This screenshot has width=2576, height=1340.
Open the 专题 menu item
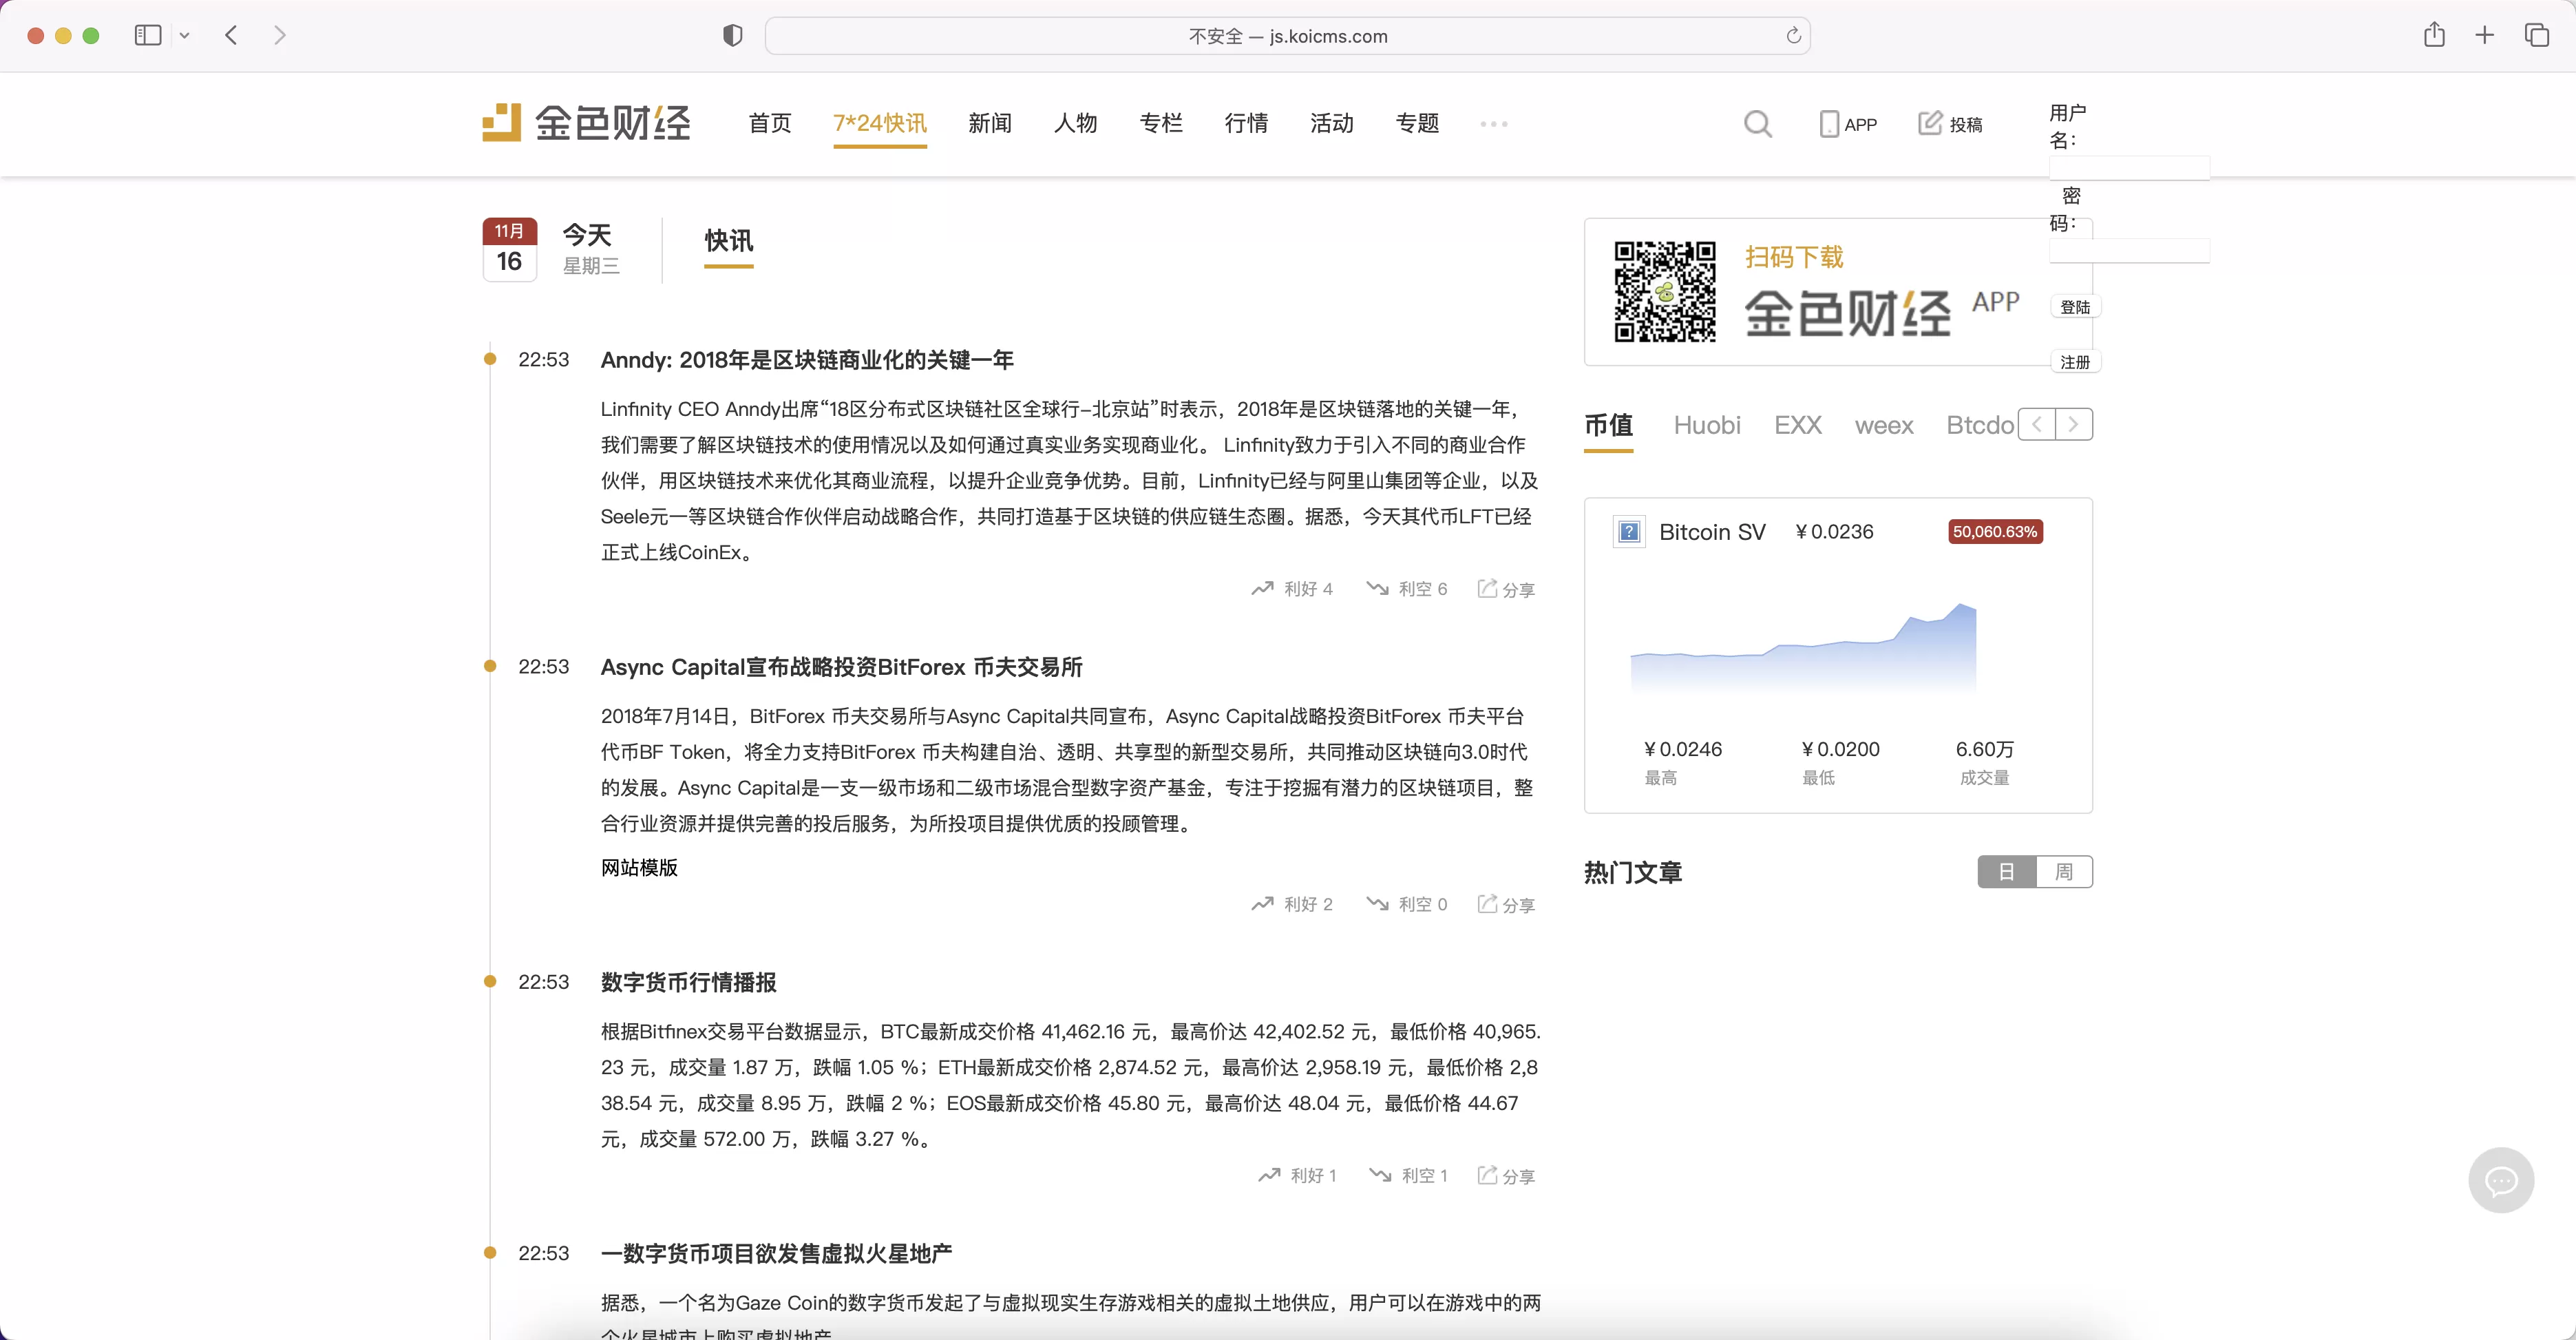[x=1418, y=123]
